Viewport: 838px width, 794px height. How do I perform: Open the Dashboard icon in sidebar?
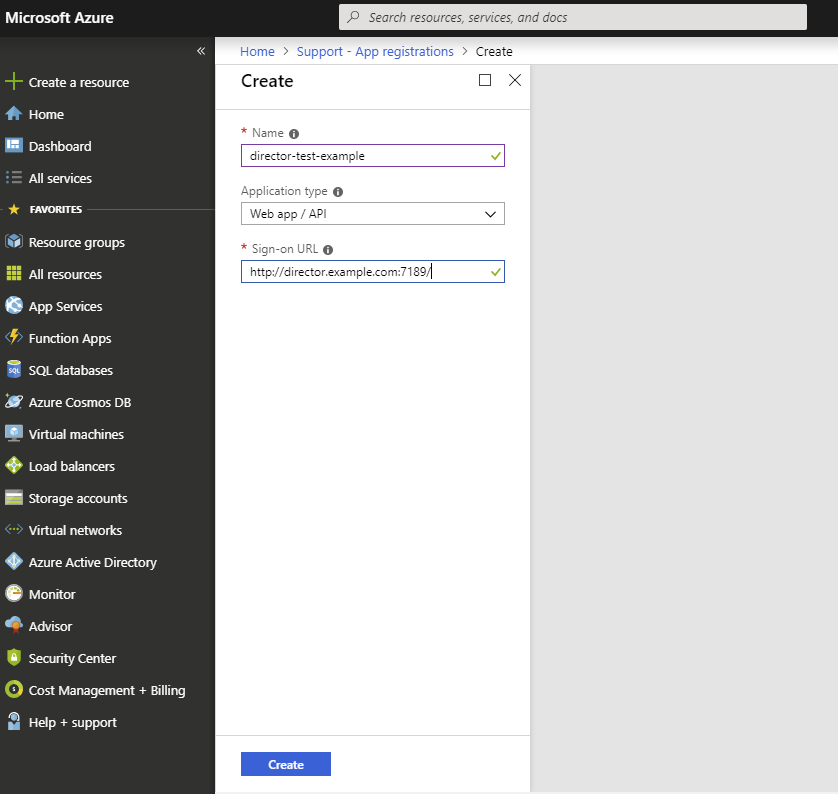pos(14,146)
